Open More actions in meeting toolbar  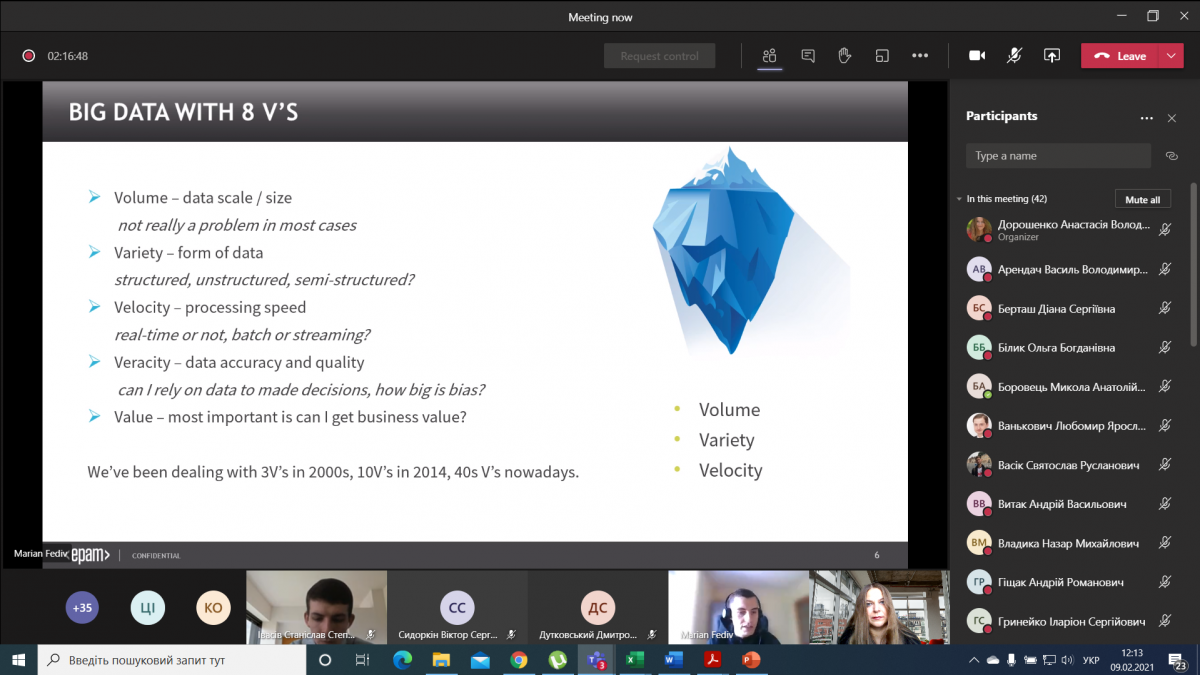click(920, 56)
